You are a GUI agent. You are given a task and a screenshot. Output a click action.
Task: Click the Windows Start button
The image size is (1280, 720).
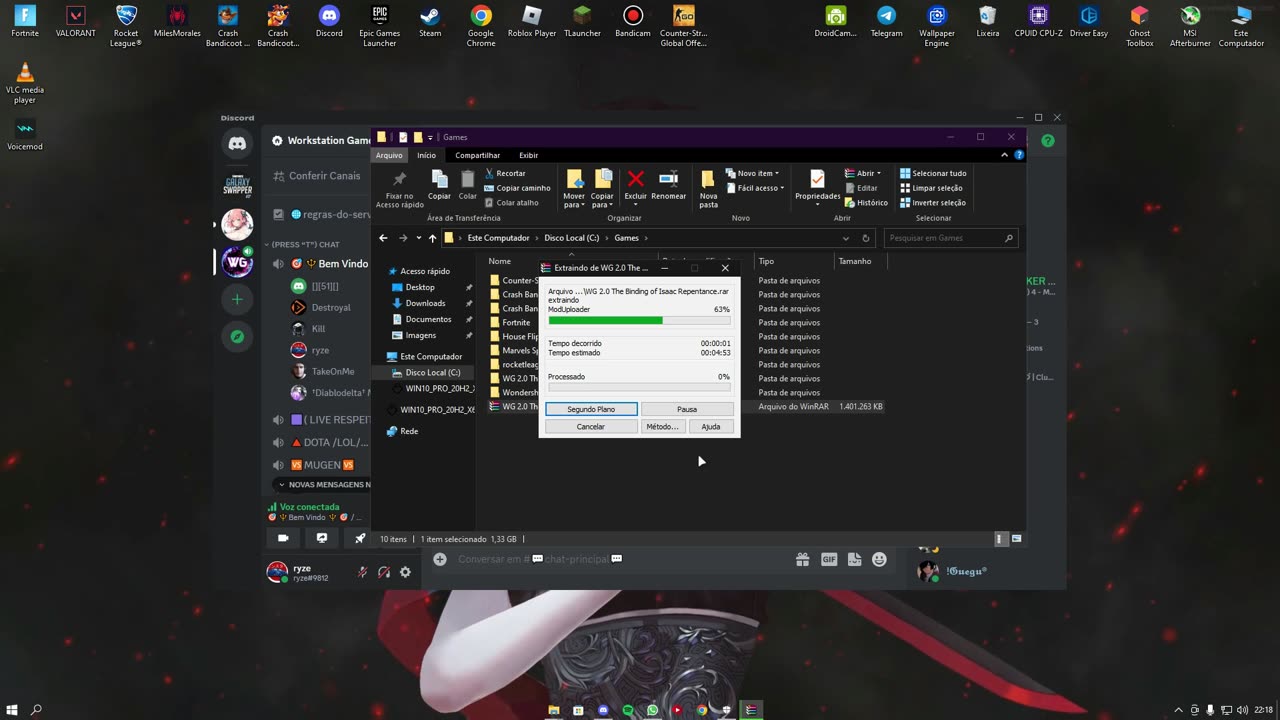click(x=11, y=709)
